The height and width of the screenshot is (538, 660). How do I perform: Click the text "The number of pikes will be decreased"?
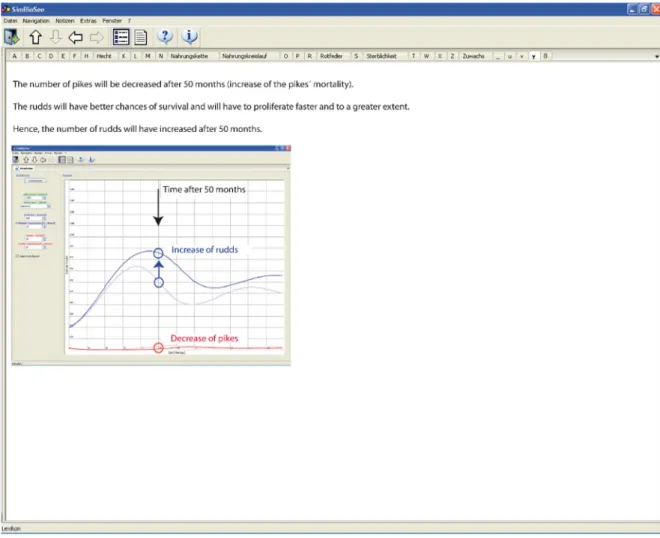[88, 84]
